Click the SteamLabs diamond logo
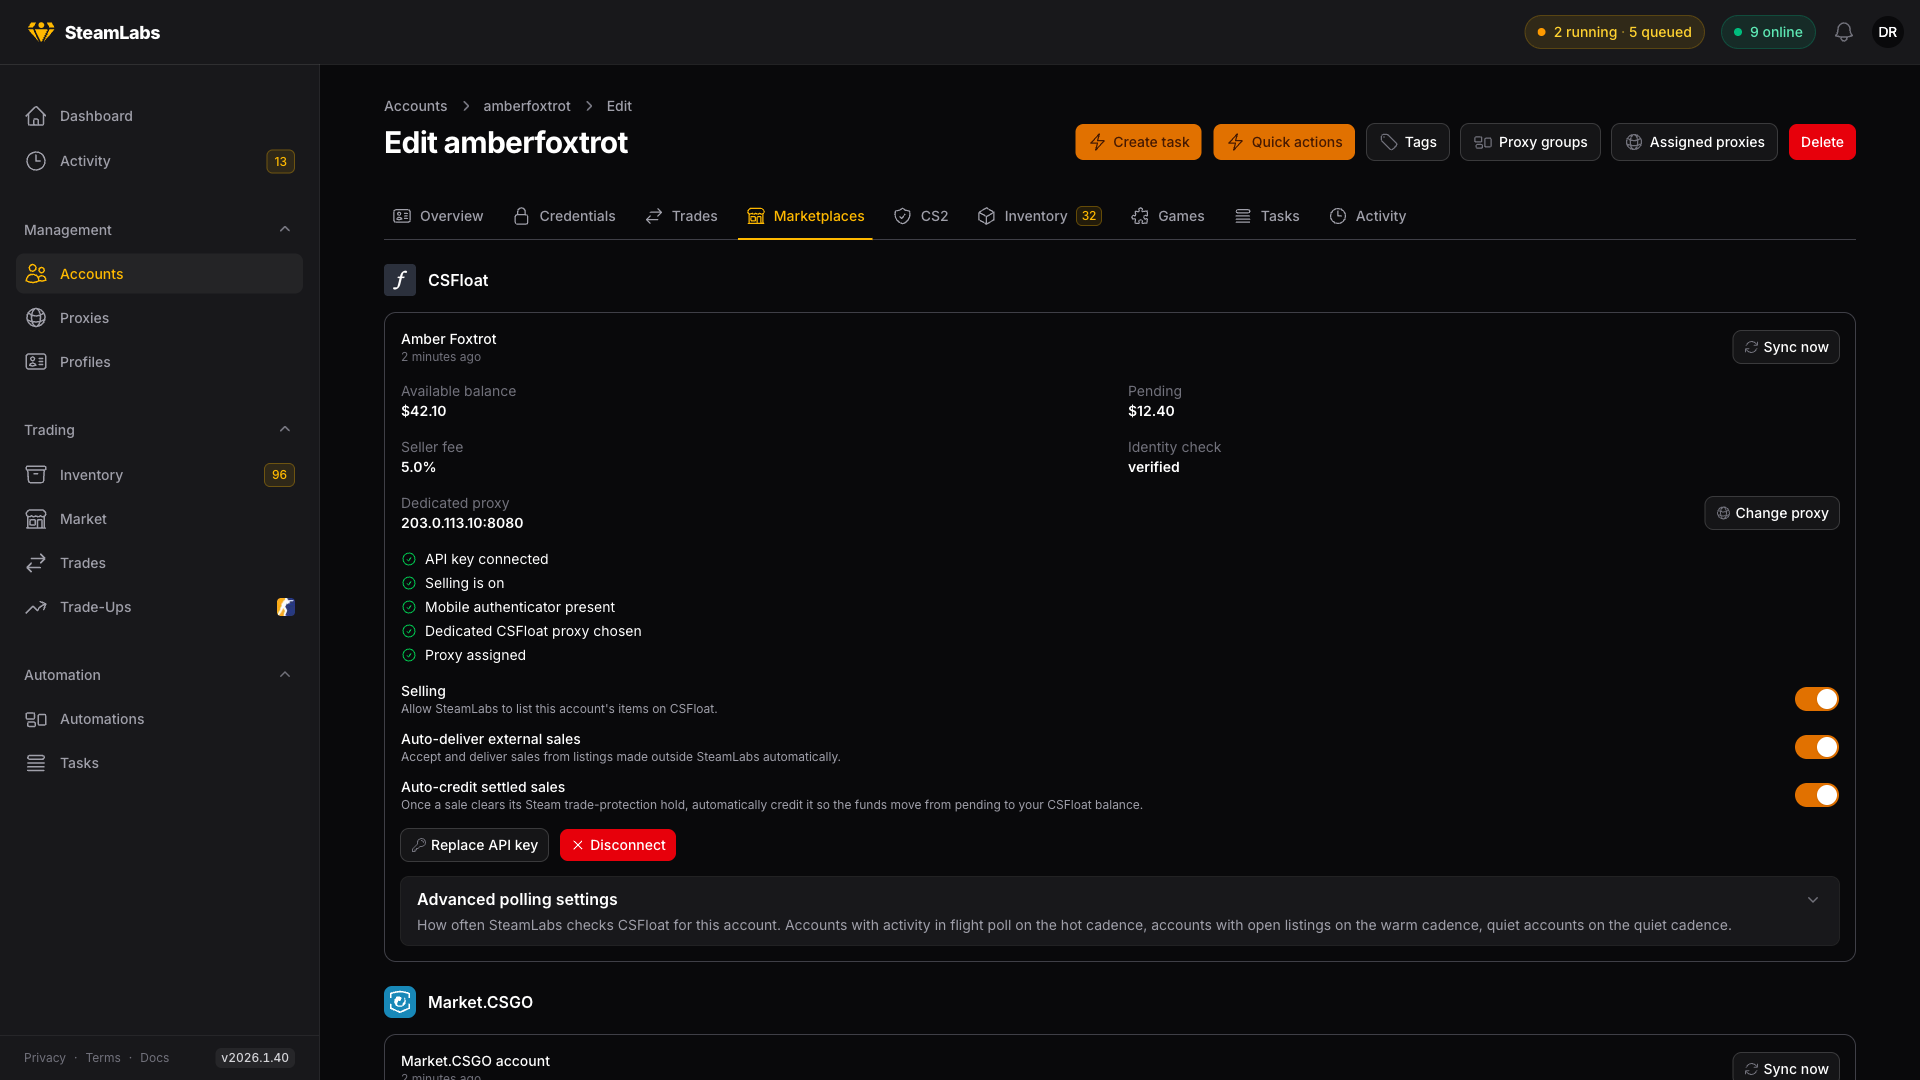Image resolution: width=1920 pixels, height=1080 pixels. click(x=41, y=32)
